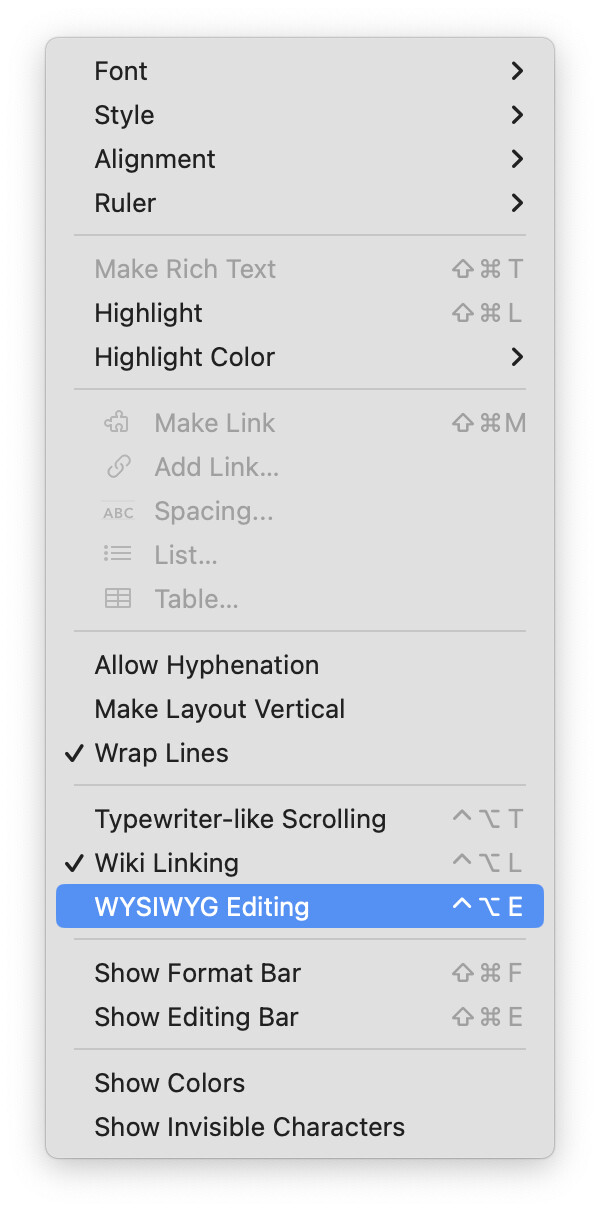
Task: Open the Style submenu arrow
Action: (x=517, y=115)
